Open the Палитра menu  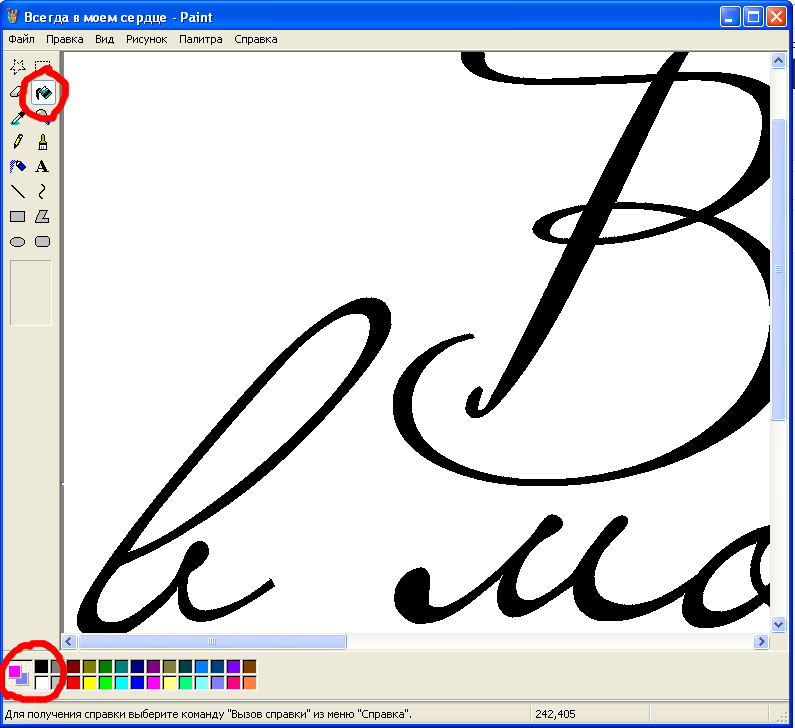point(201,39)
